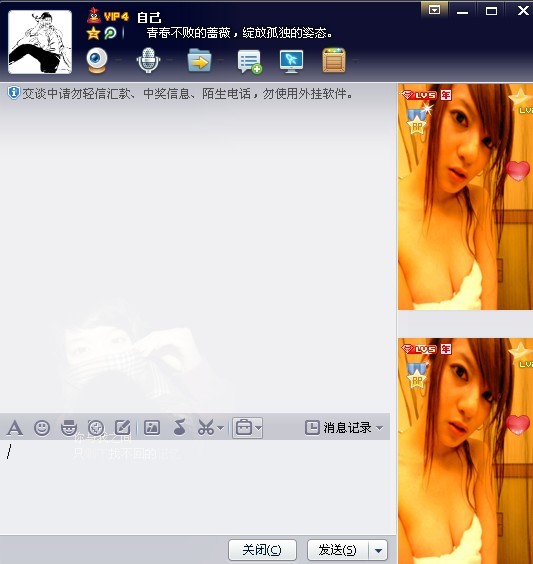
Task: Open the title bar dropdown menu button
Action: tap(434, 10)
